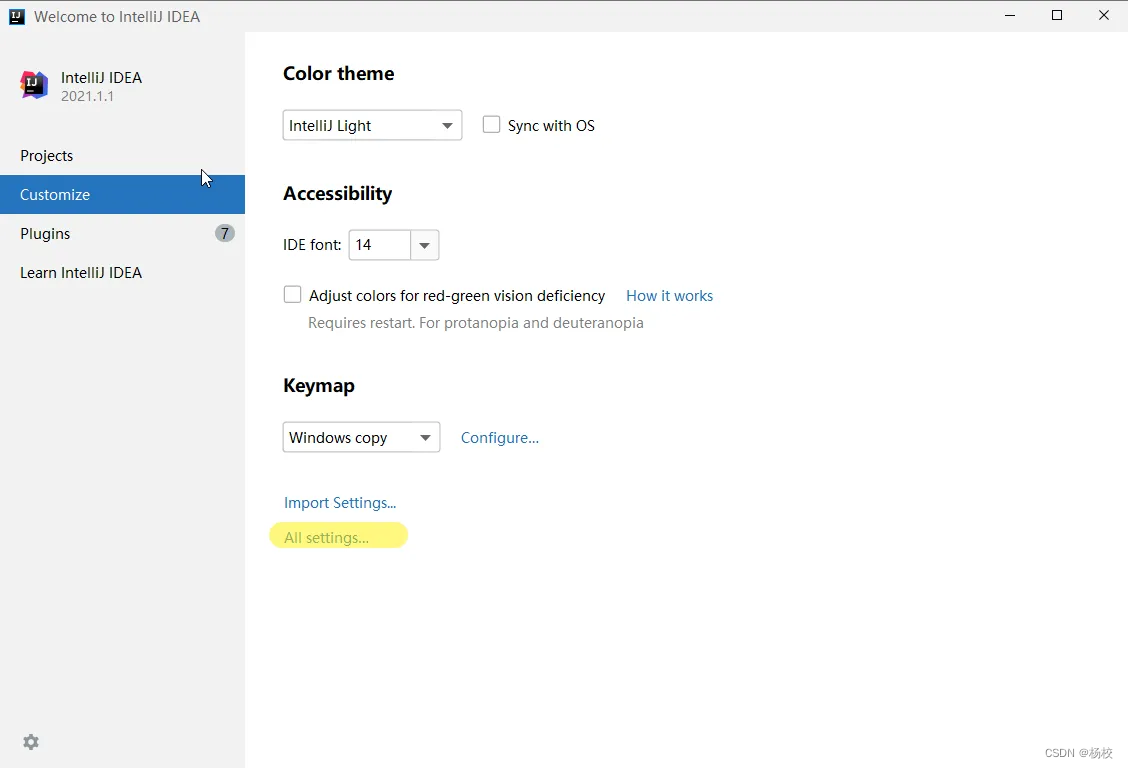Image resolution: width=1128 pixels, height=768 pixels.
Task: Enable Sync with OS checkbox
Action: 491,125
